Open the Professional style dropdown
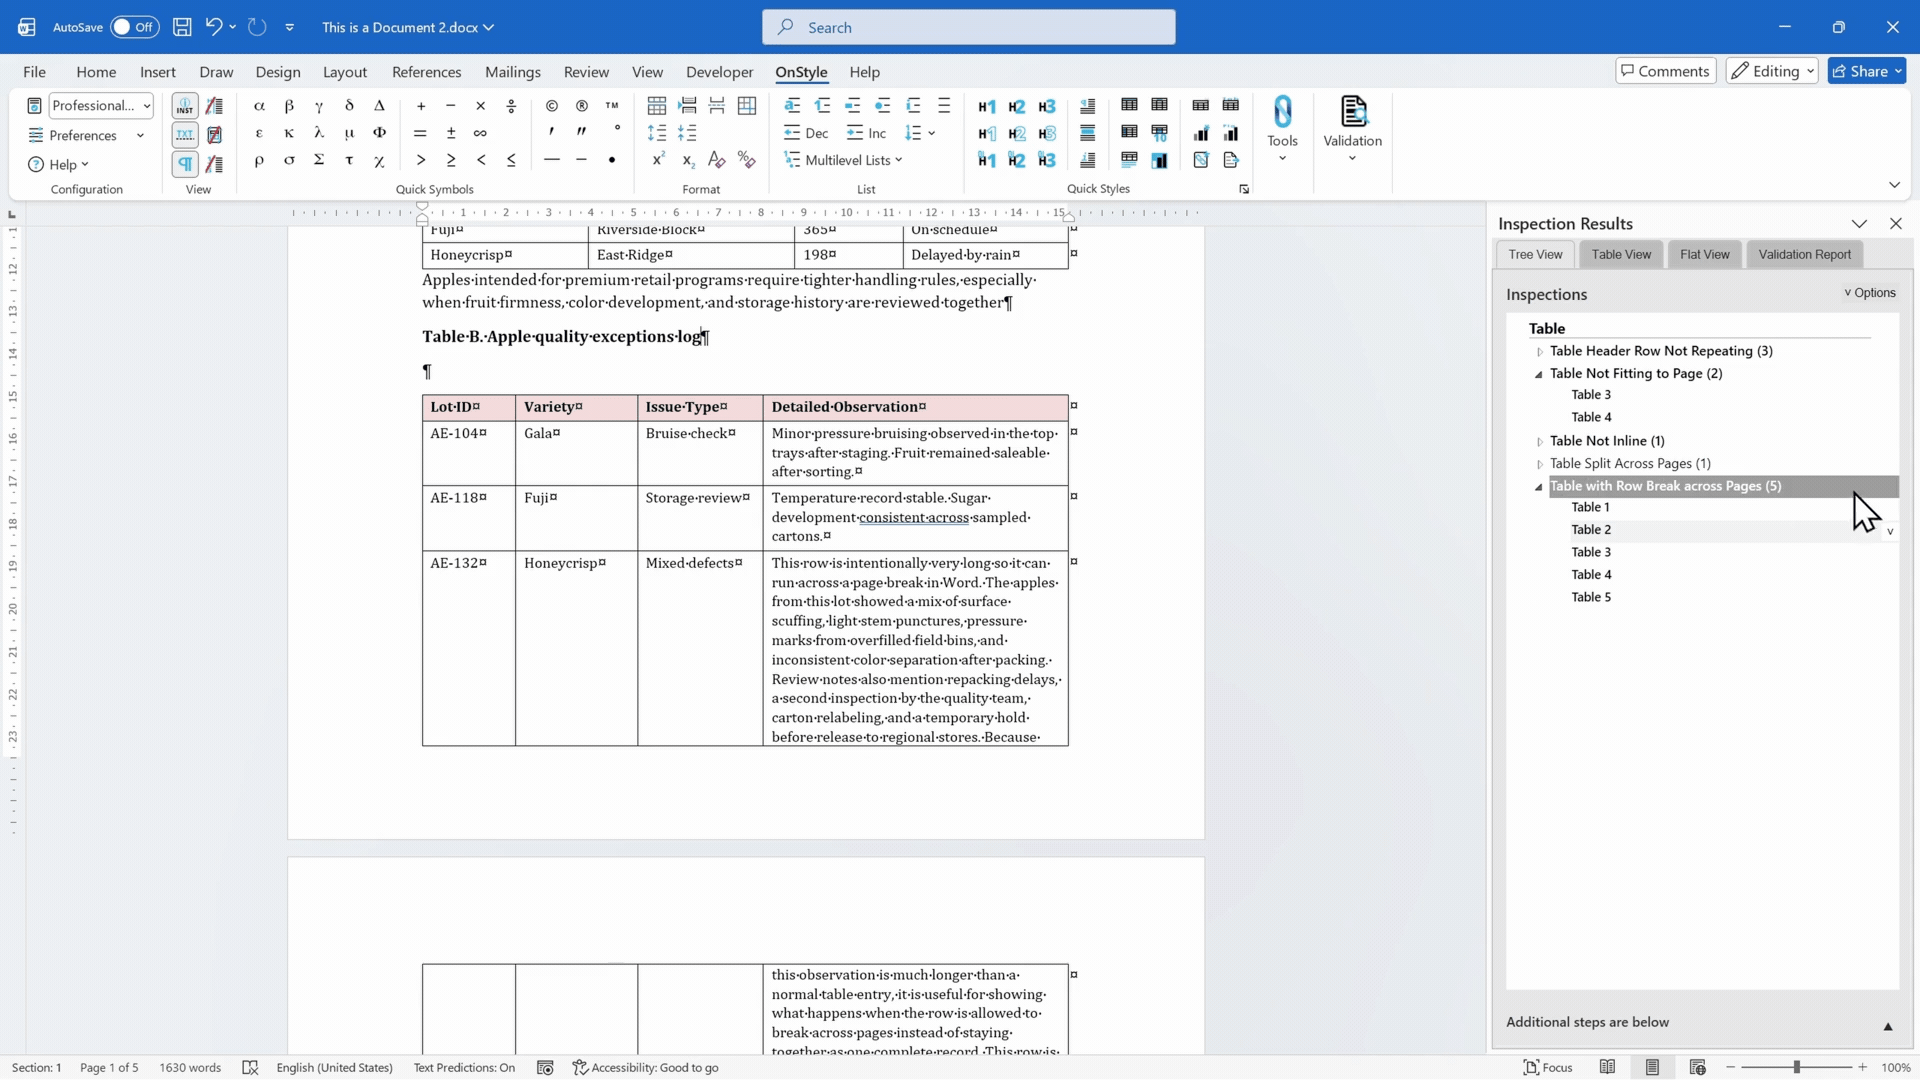This screenshot has height=1080, width=1920. pos(101,105)
